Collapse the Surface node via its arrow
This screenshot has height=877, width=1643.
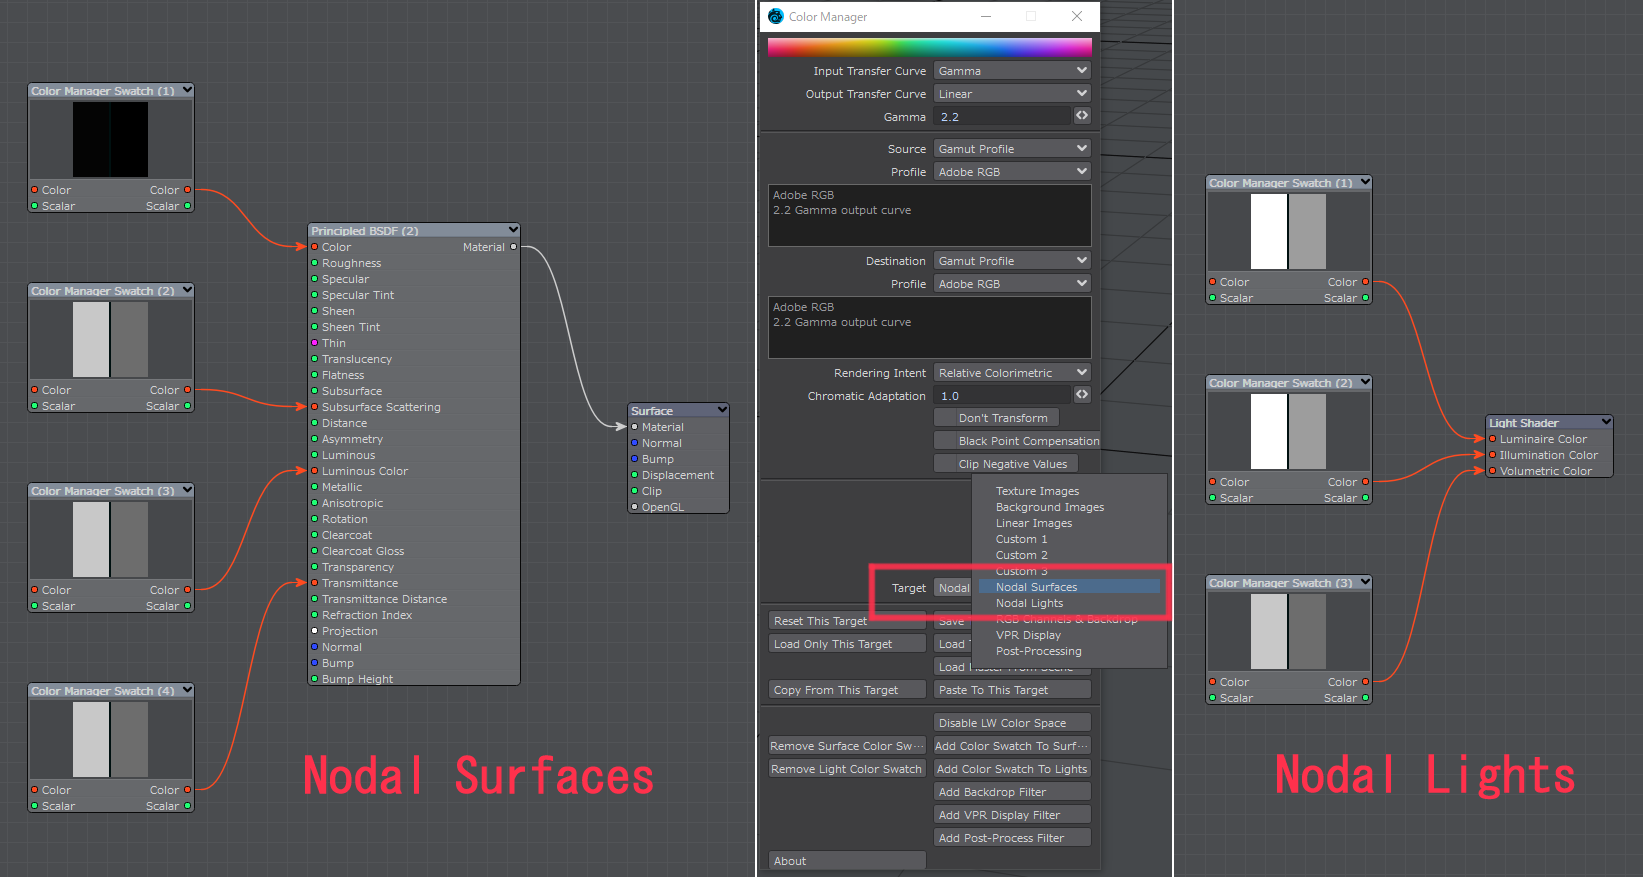click(722, 410)
